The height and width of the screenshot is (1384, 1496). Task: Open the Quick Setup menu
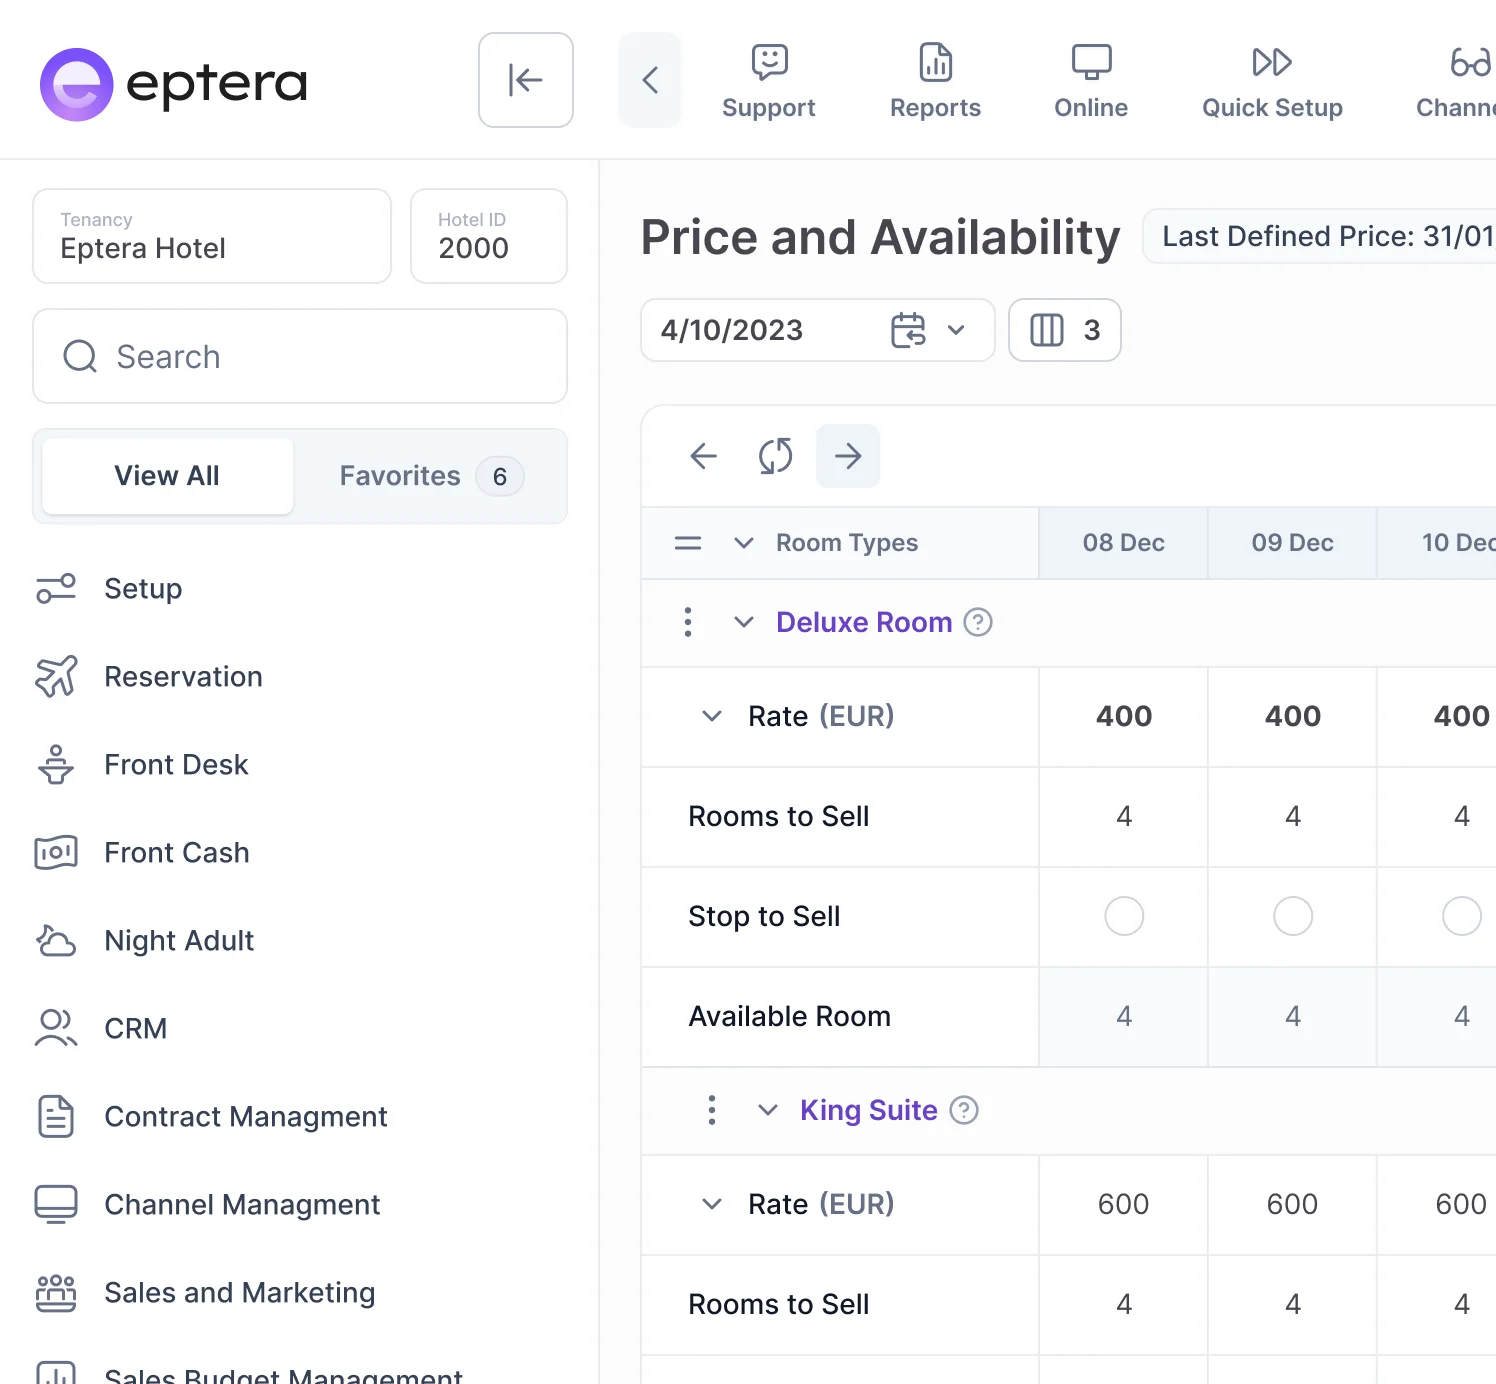[1272, 81]
